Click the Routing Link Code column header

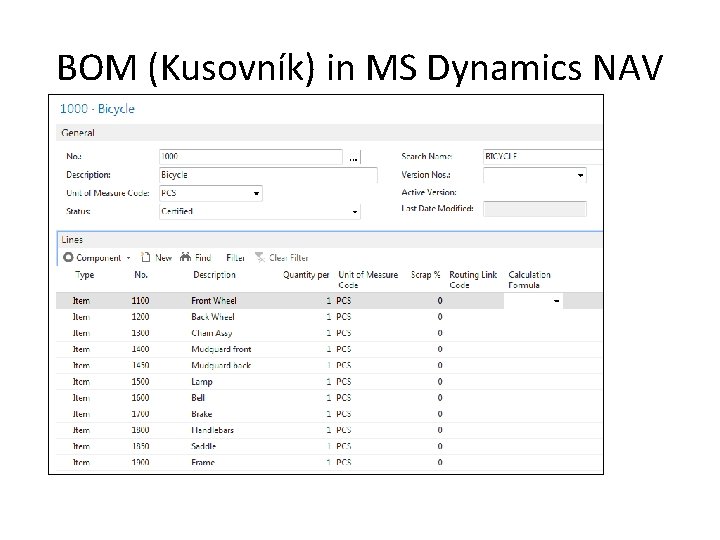click(473, 280)
